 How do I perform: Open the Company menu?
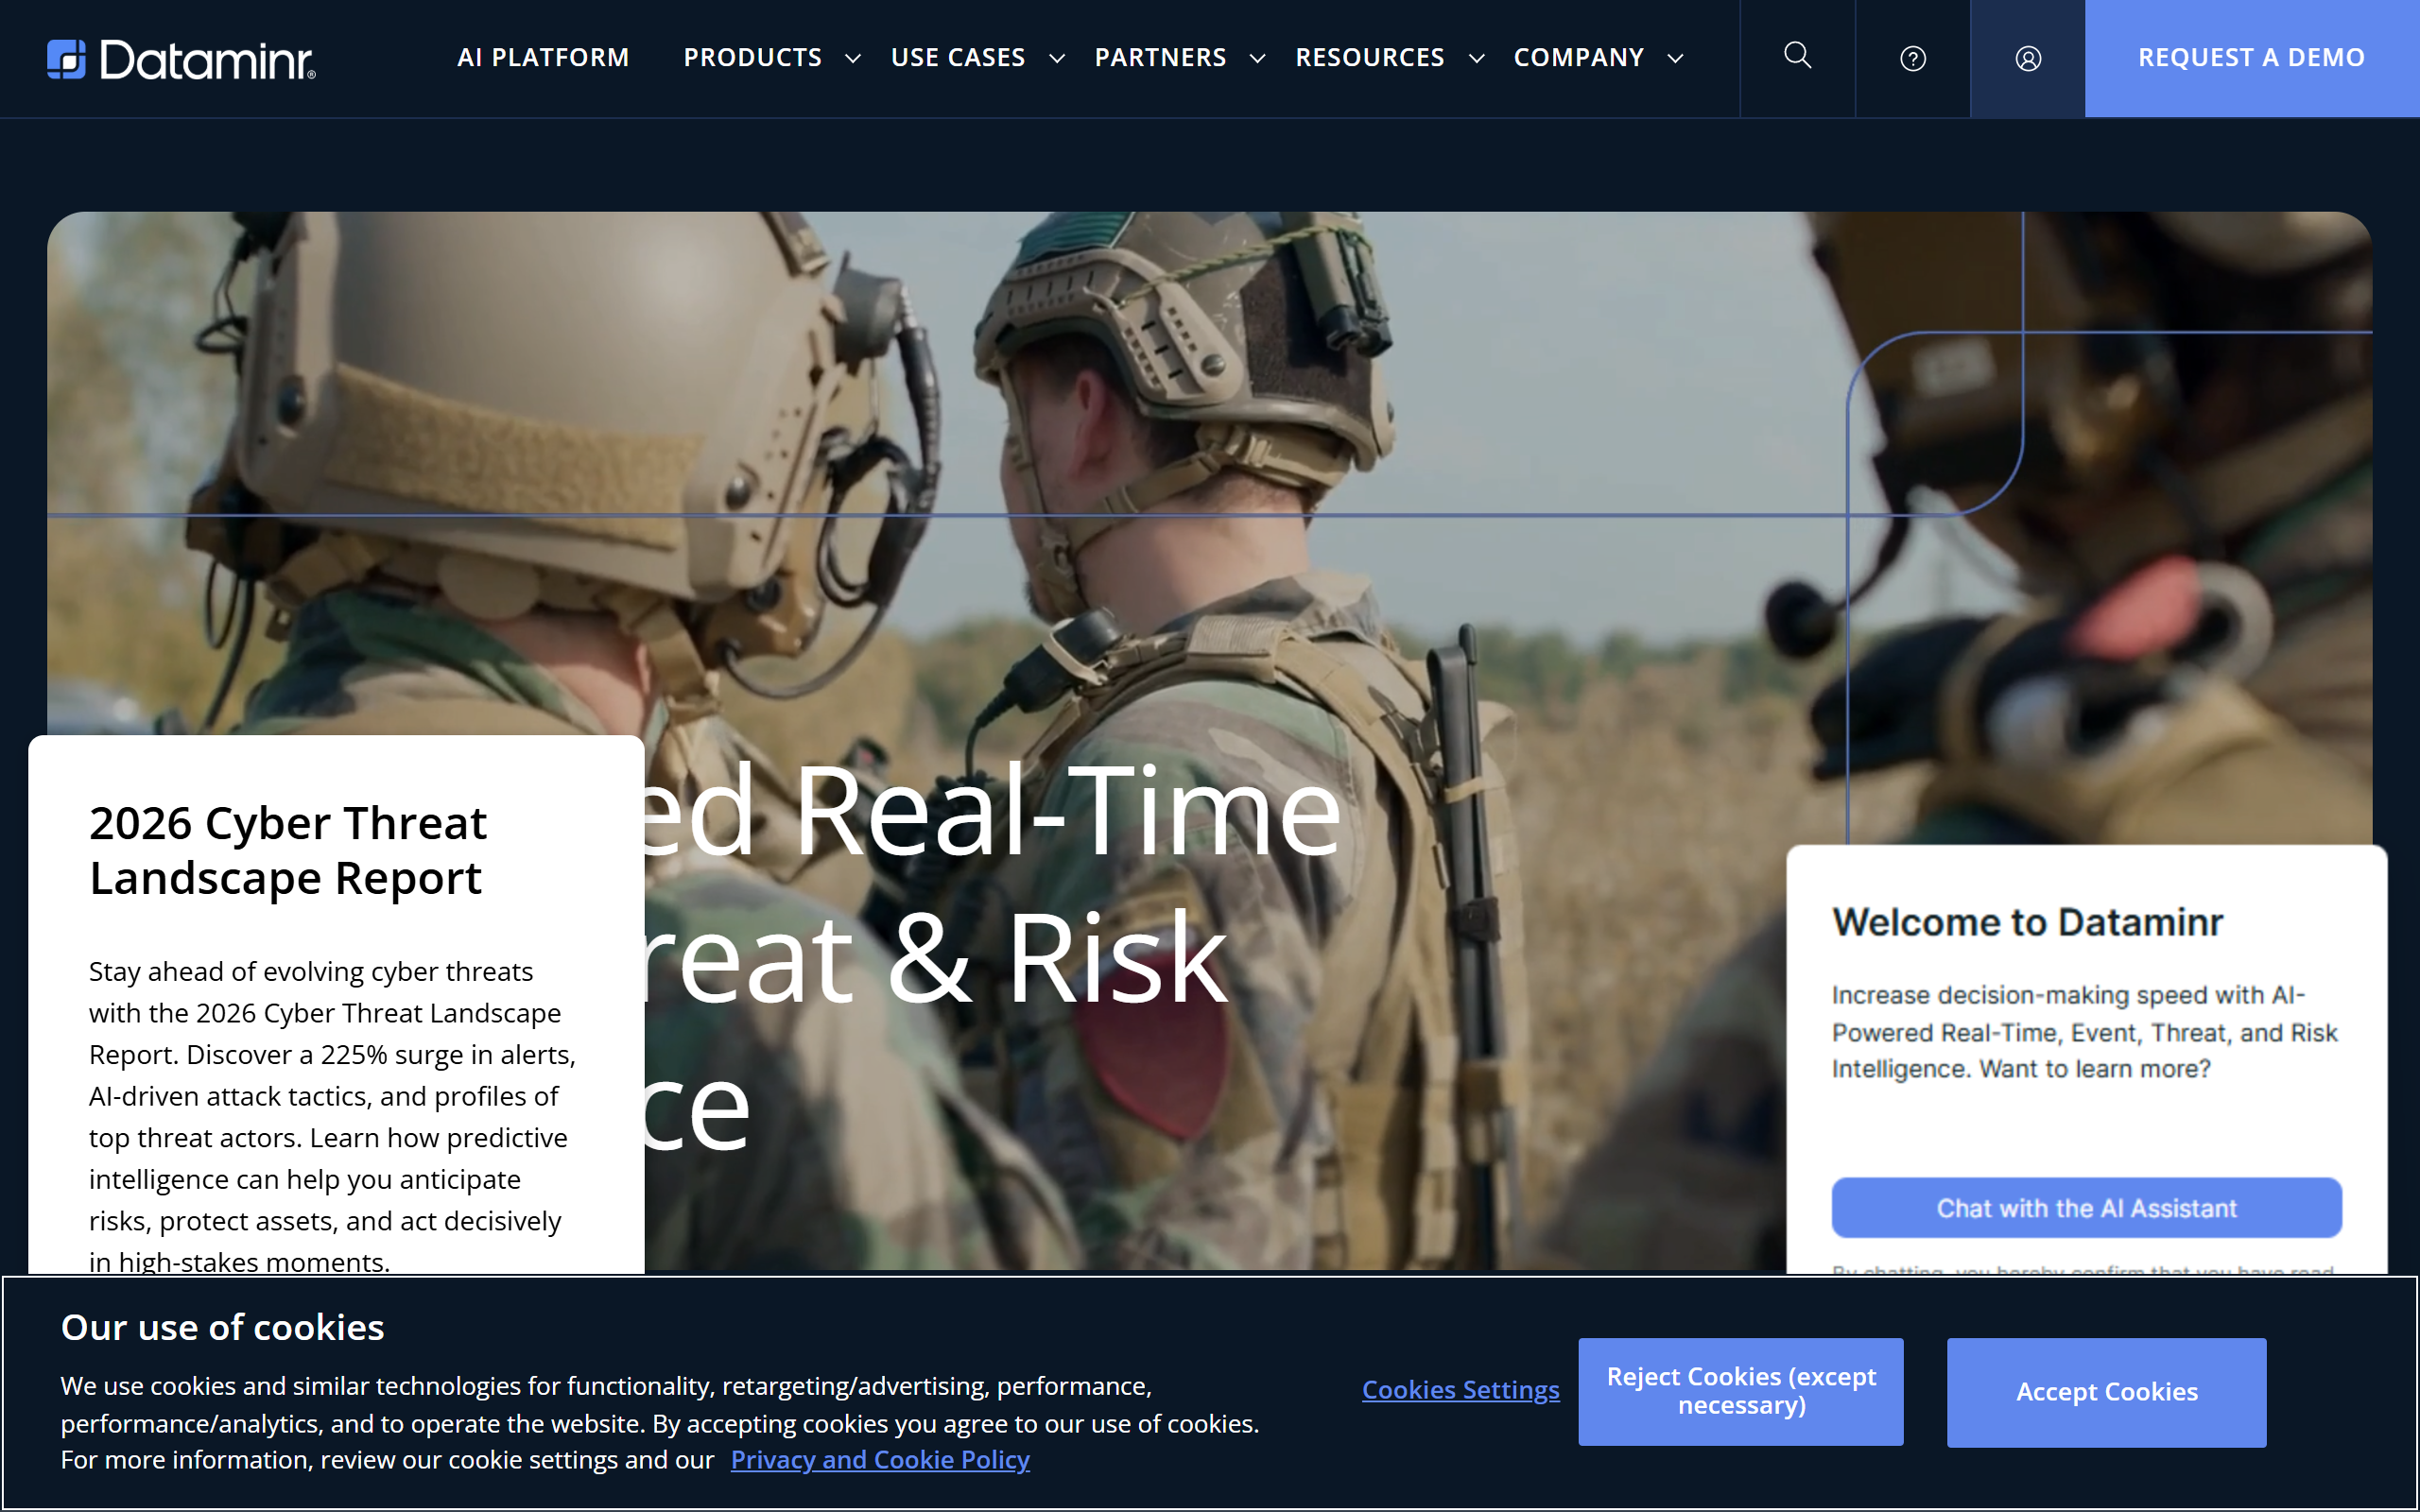1579,58
